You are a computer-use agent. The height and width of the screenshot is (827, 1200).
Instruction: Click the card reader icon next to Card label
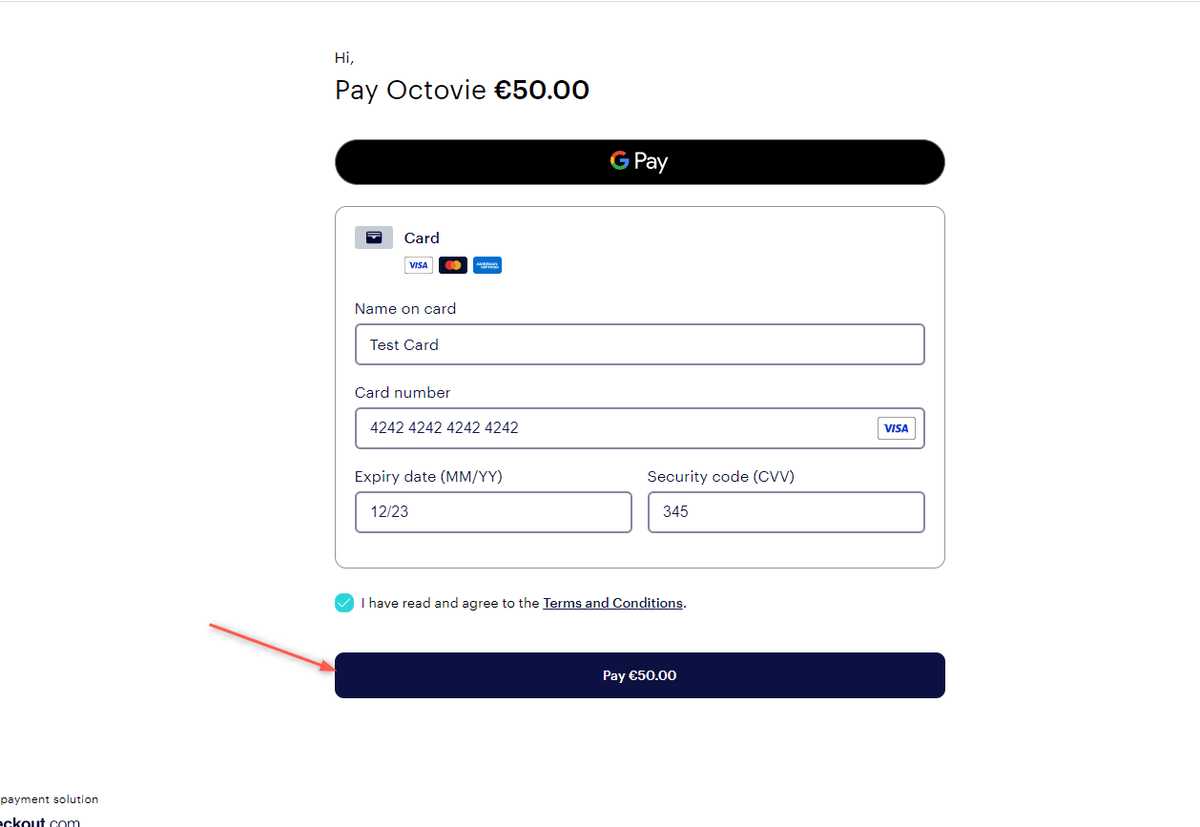[x=373, y=237]
